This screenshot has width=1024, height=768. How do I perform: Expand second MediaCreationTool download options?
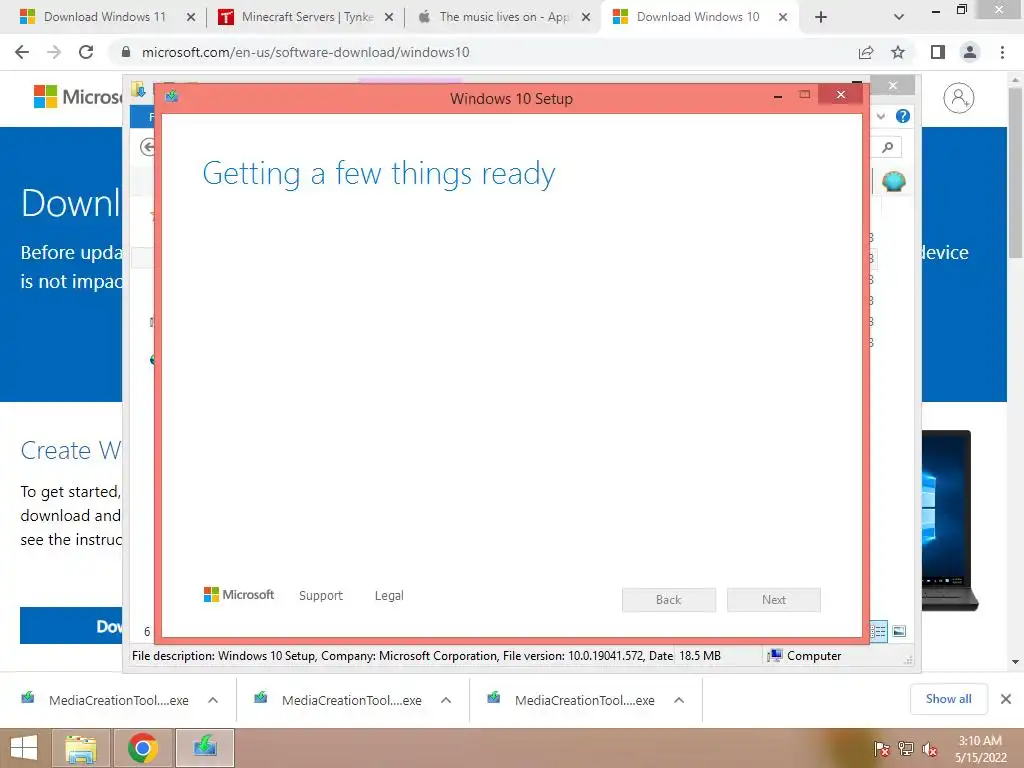point(446,700)
